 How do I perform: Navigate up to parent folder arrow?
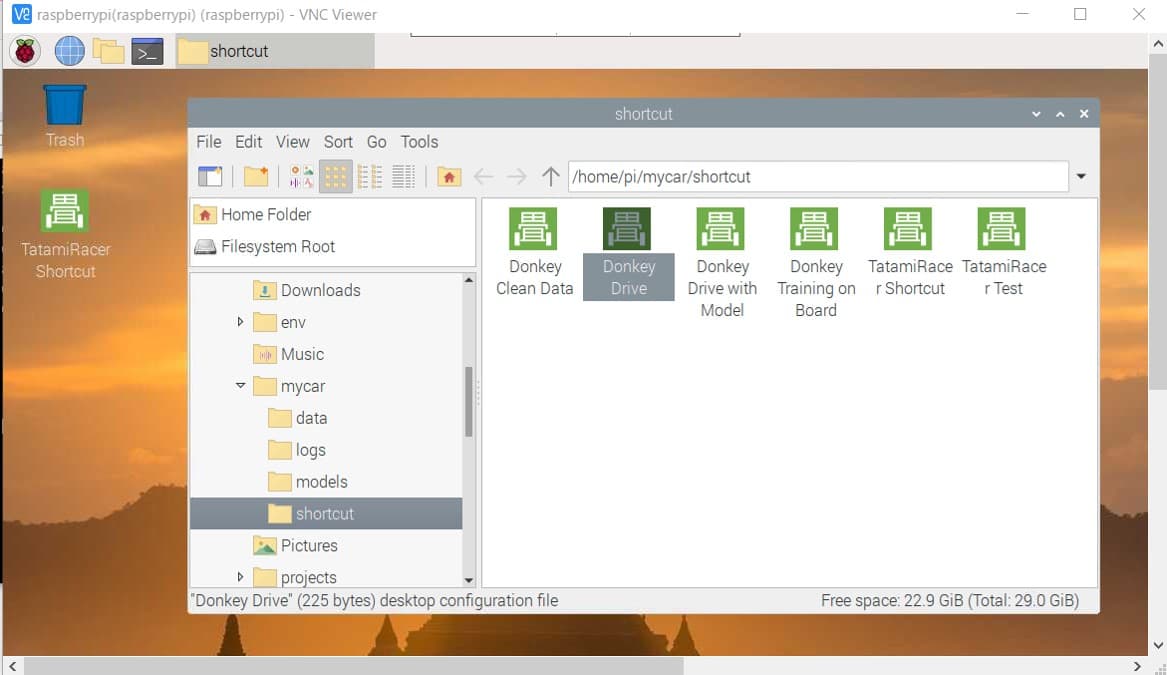click(x=551, y=176)
